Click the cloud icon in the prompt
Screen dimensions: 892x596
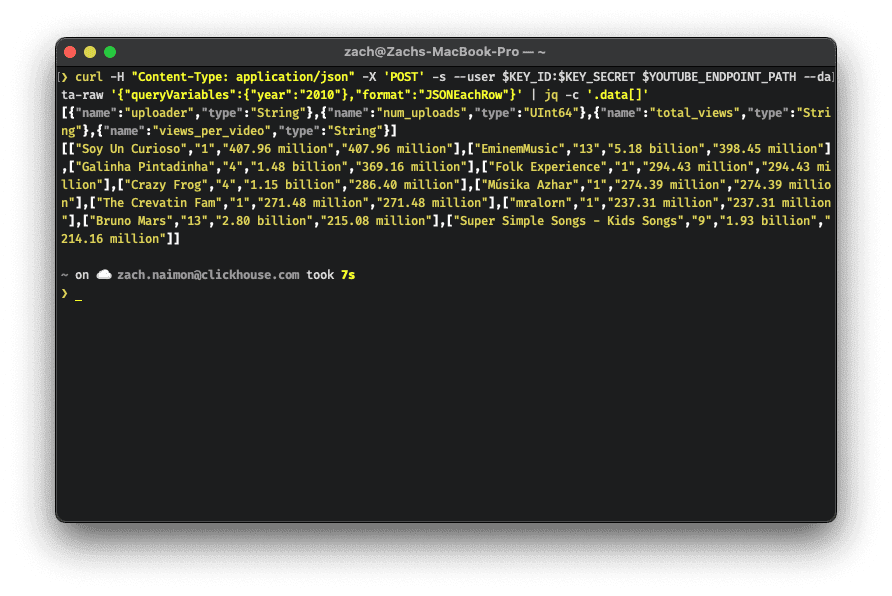tap(104, 275)
